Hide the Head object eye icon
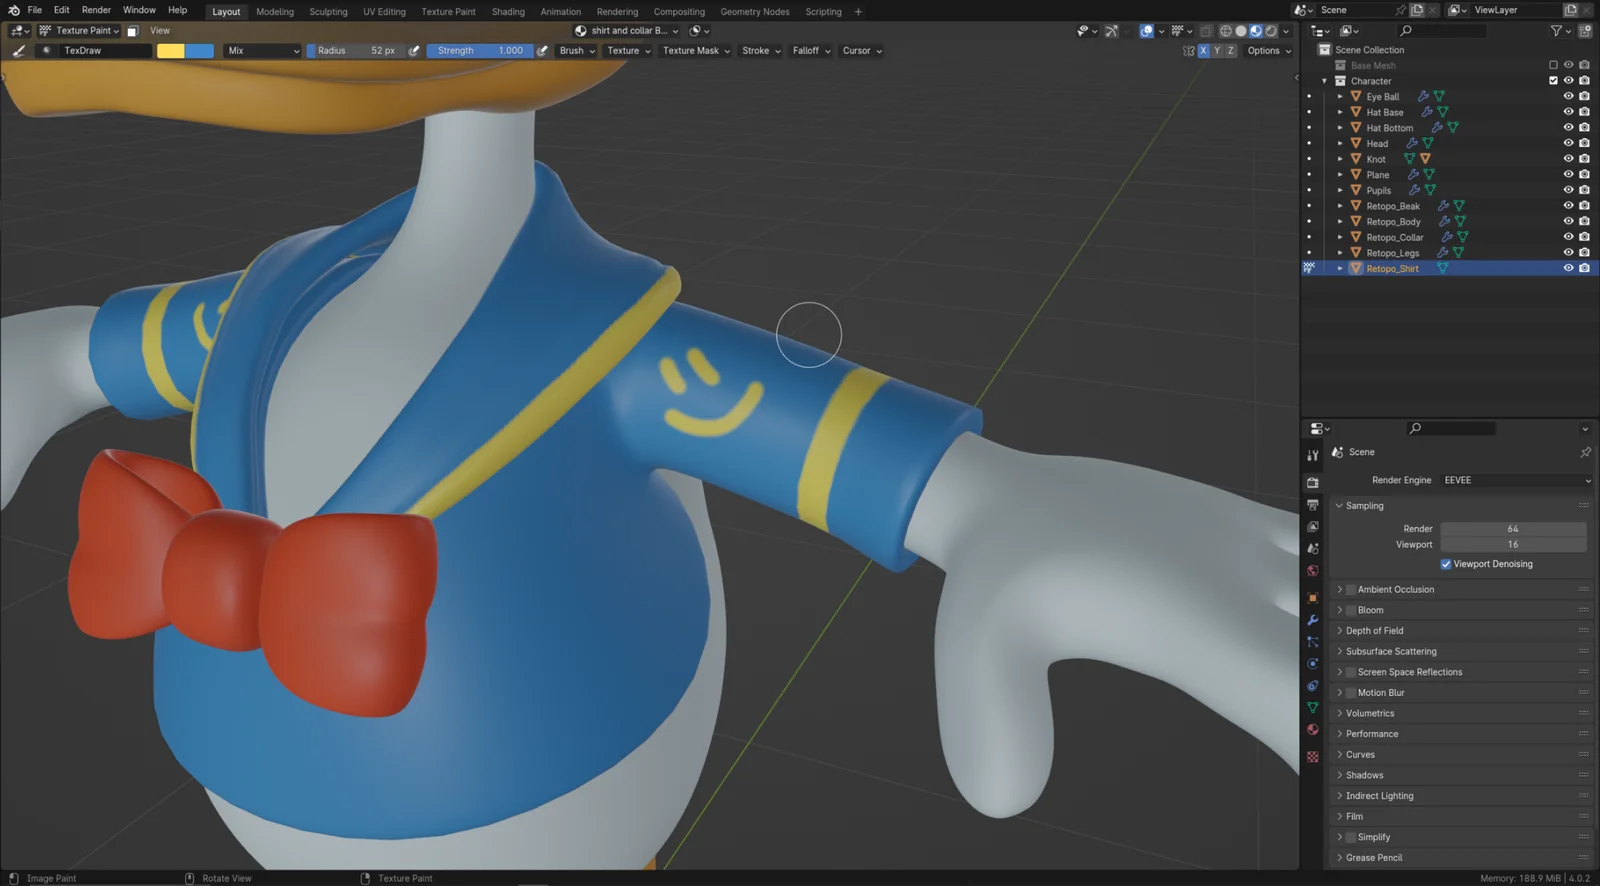Screen dimensions: 1600x886 click(x=1568, y=143)
